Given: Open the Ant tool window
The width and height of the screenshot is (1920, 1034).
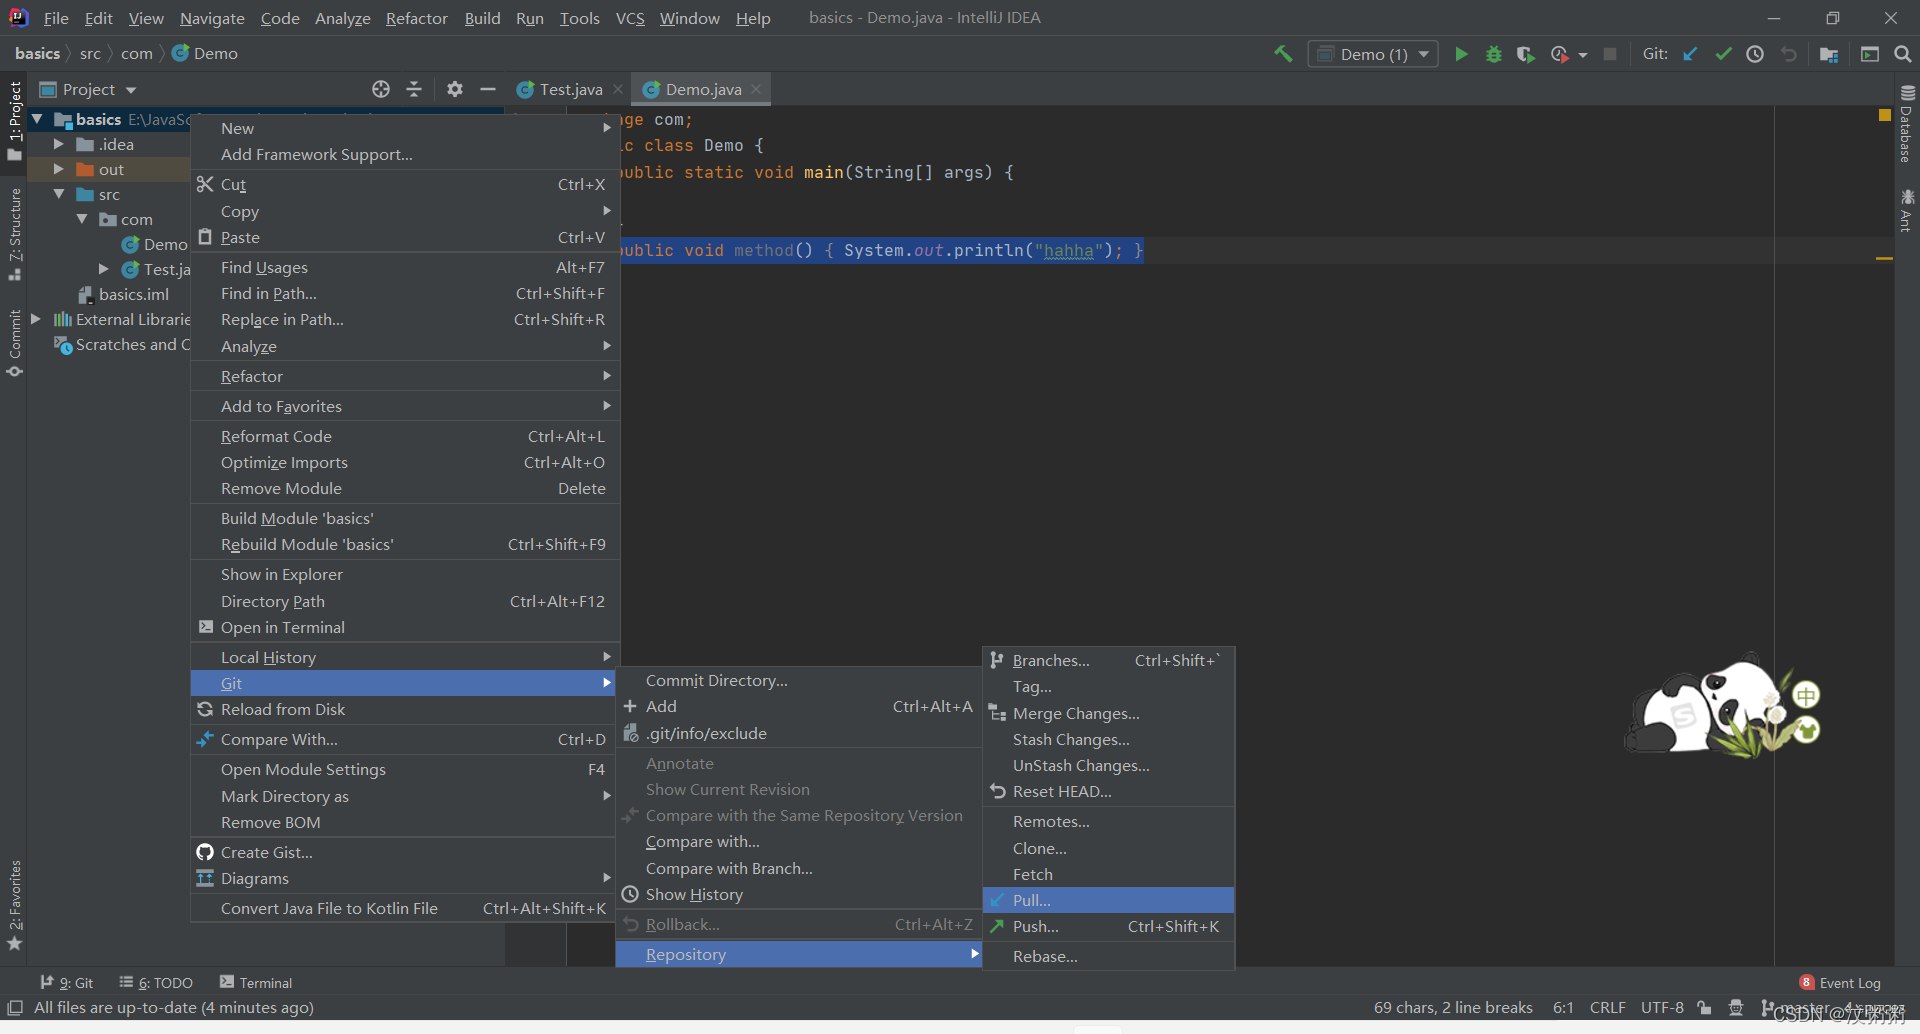Looking at the screenshot, I should click(x=1907, y=211).
